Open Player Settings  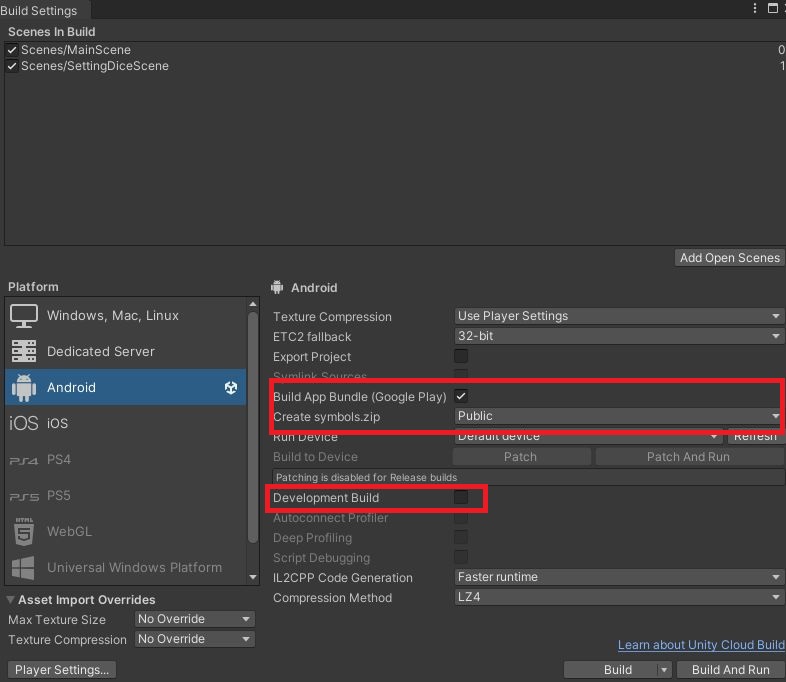(x=62, y=669)
